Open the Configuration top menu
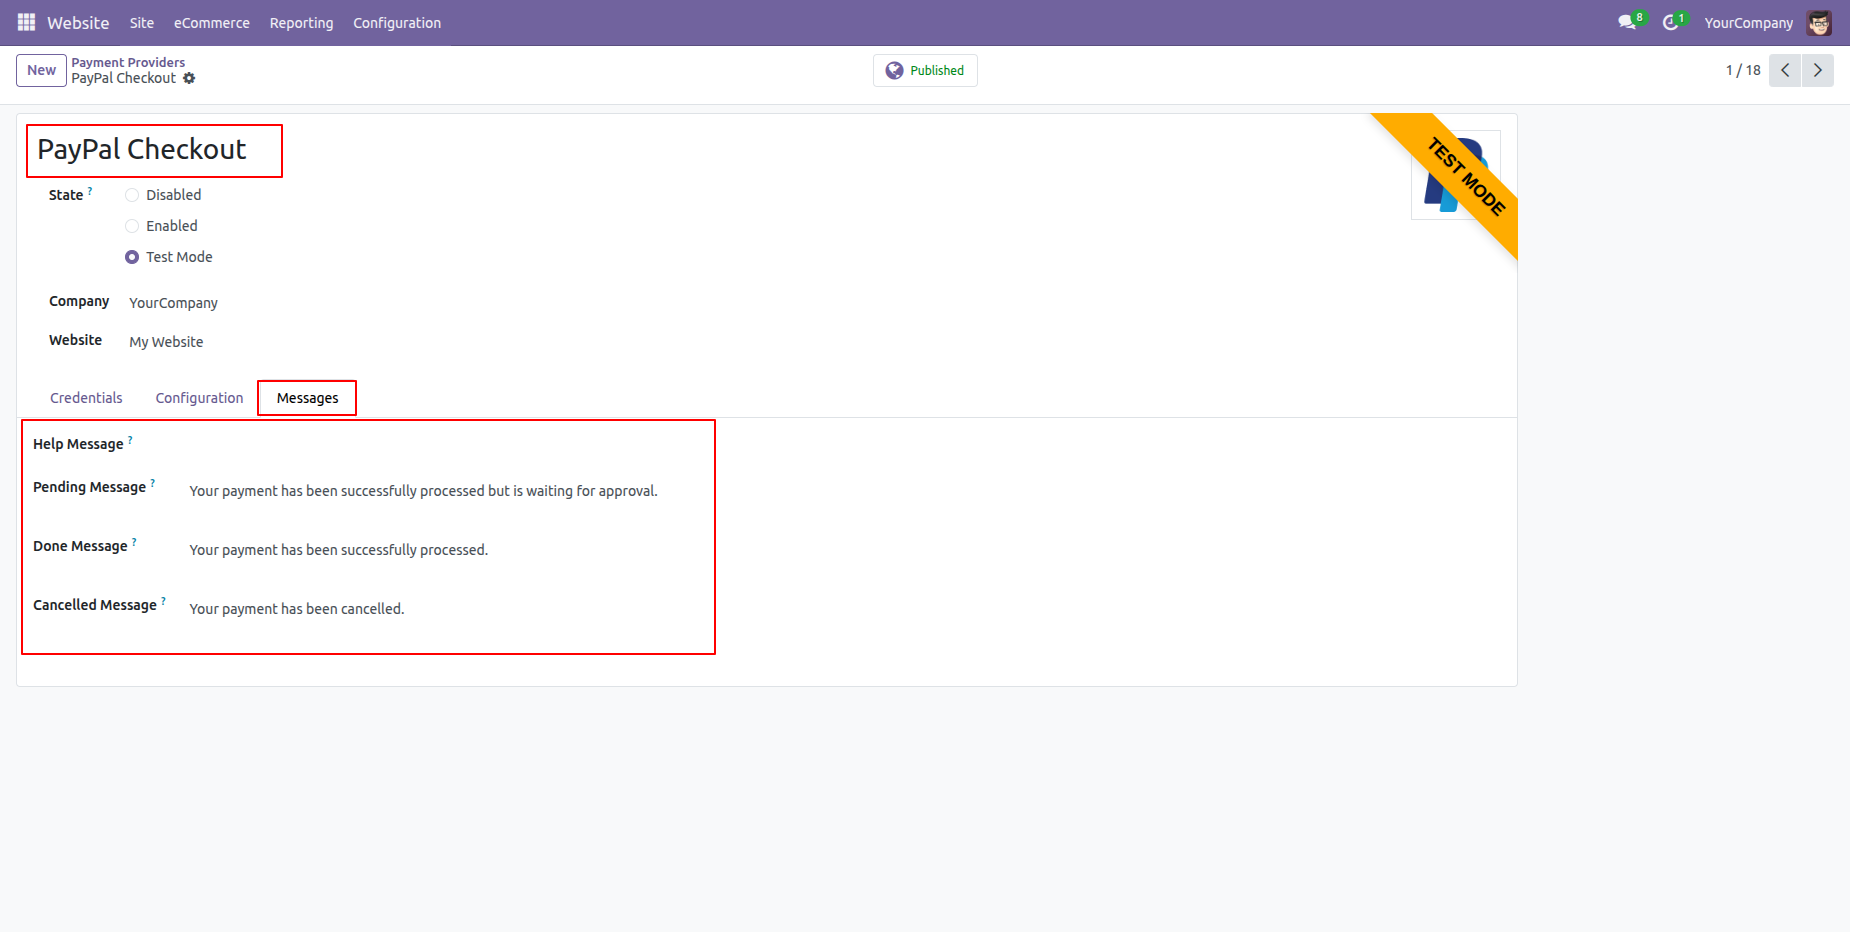The image size is (1850, 932). 397,22
